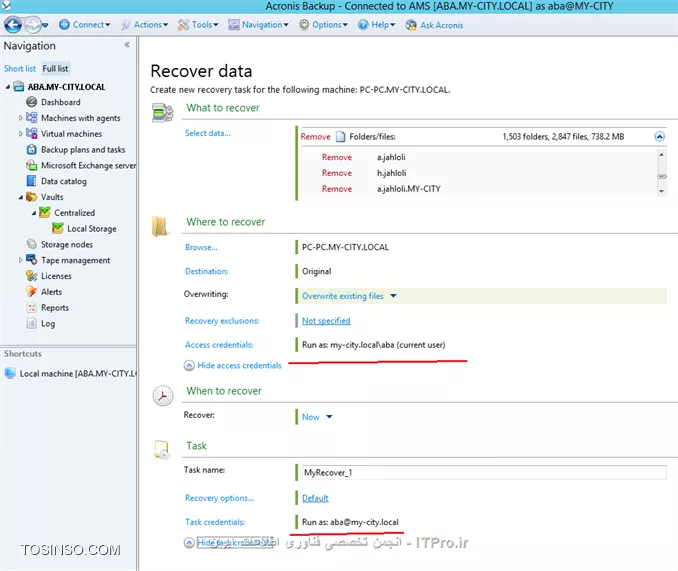678x571 pixels.
Task: Click the Data catalog icon
Action: (x=32, y=181)
